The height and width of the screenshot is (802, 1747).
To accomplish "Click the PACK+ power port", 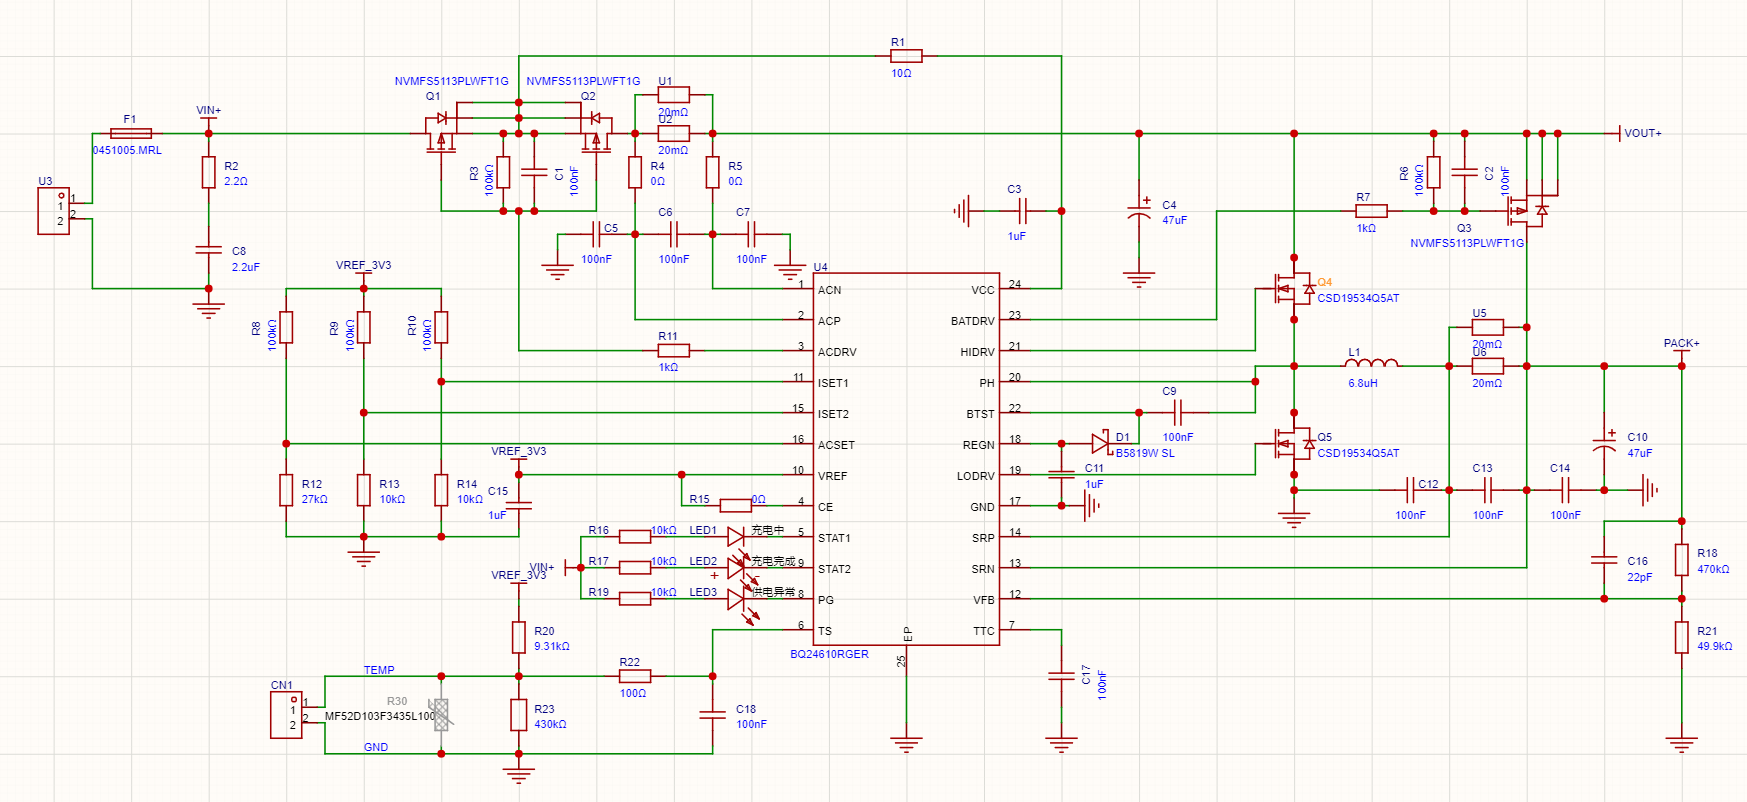I will tap(1681, 347).
